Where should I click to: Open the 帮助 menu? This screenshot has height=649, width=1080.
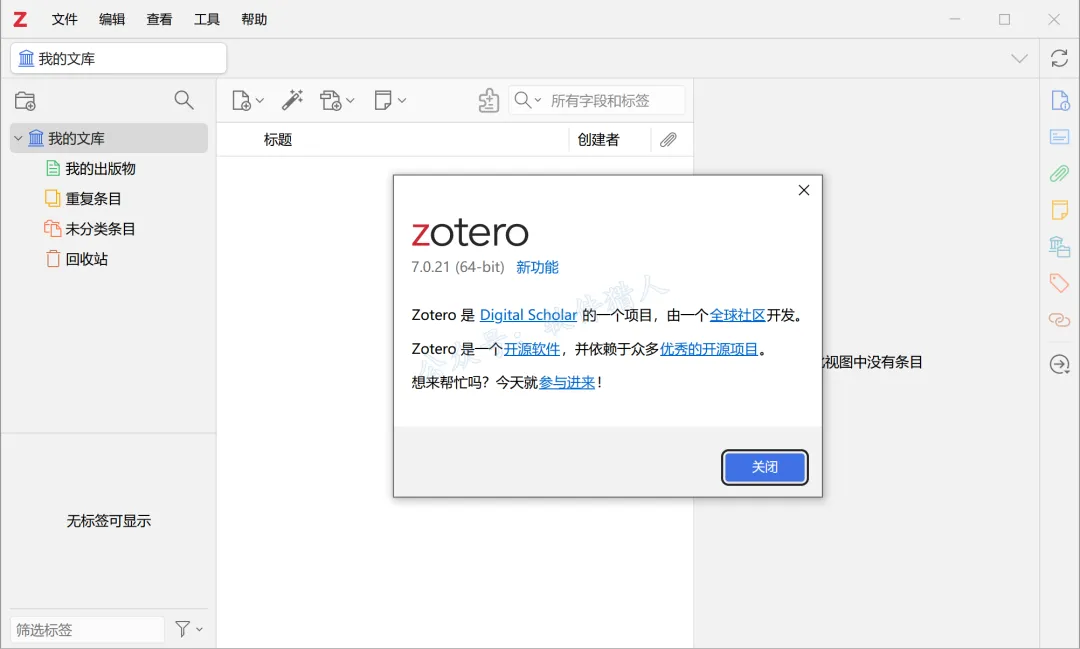click(x=254, y=19)
